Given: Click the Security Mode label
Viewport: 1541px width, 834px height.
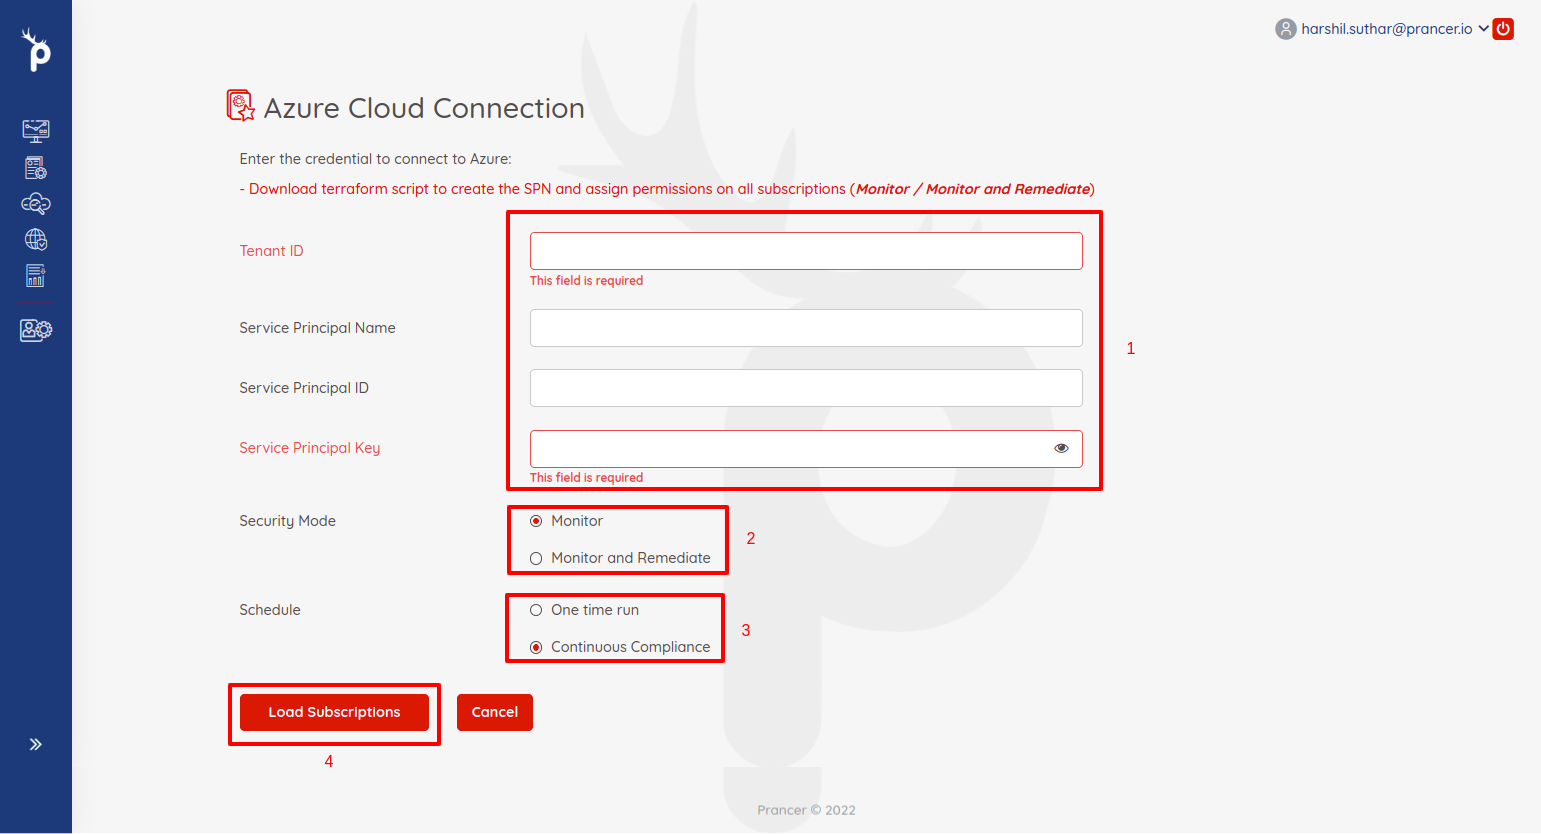Looking at the screenshot, I should [287, 521].
